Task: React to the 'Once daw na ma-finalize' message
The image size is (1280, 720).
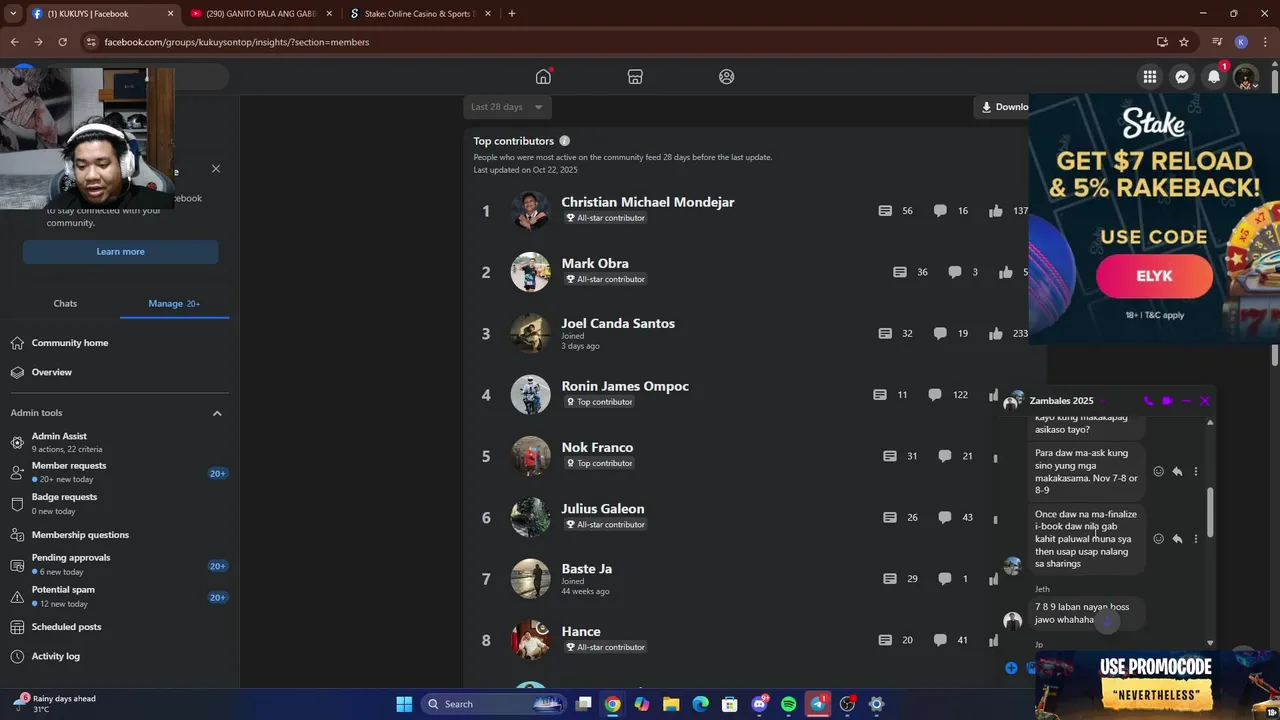Action: (x=1159, y=539)
